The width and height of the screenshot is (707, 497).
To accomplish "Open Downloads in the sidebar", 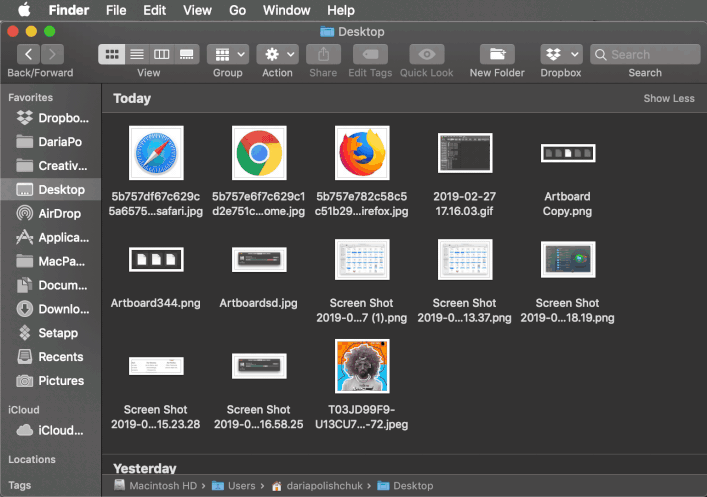I will click(50, 309).
